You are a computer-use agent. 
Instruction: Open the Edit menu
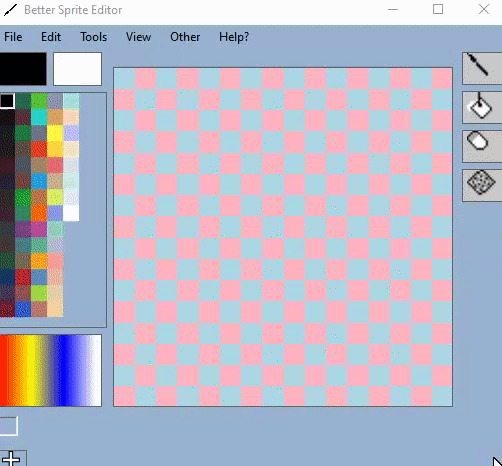pyautogui.click(x=51, y=37)
